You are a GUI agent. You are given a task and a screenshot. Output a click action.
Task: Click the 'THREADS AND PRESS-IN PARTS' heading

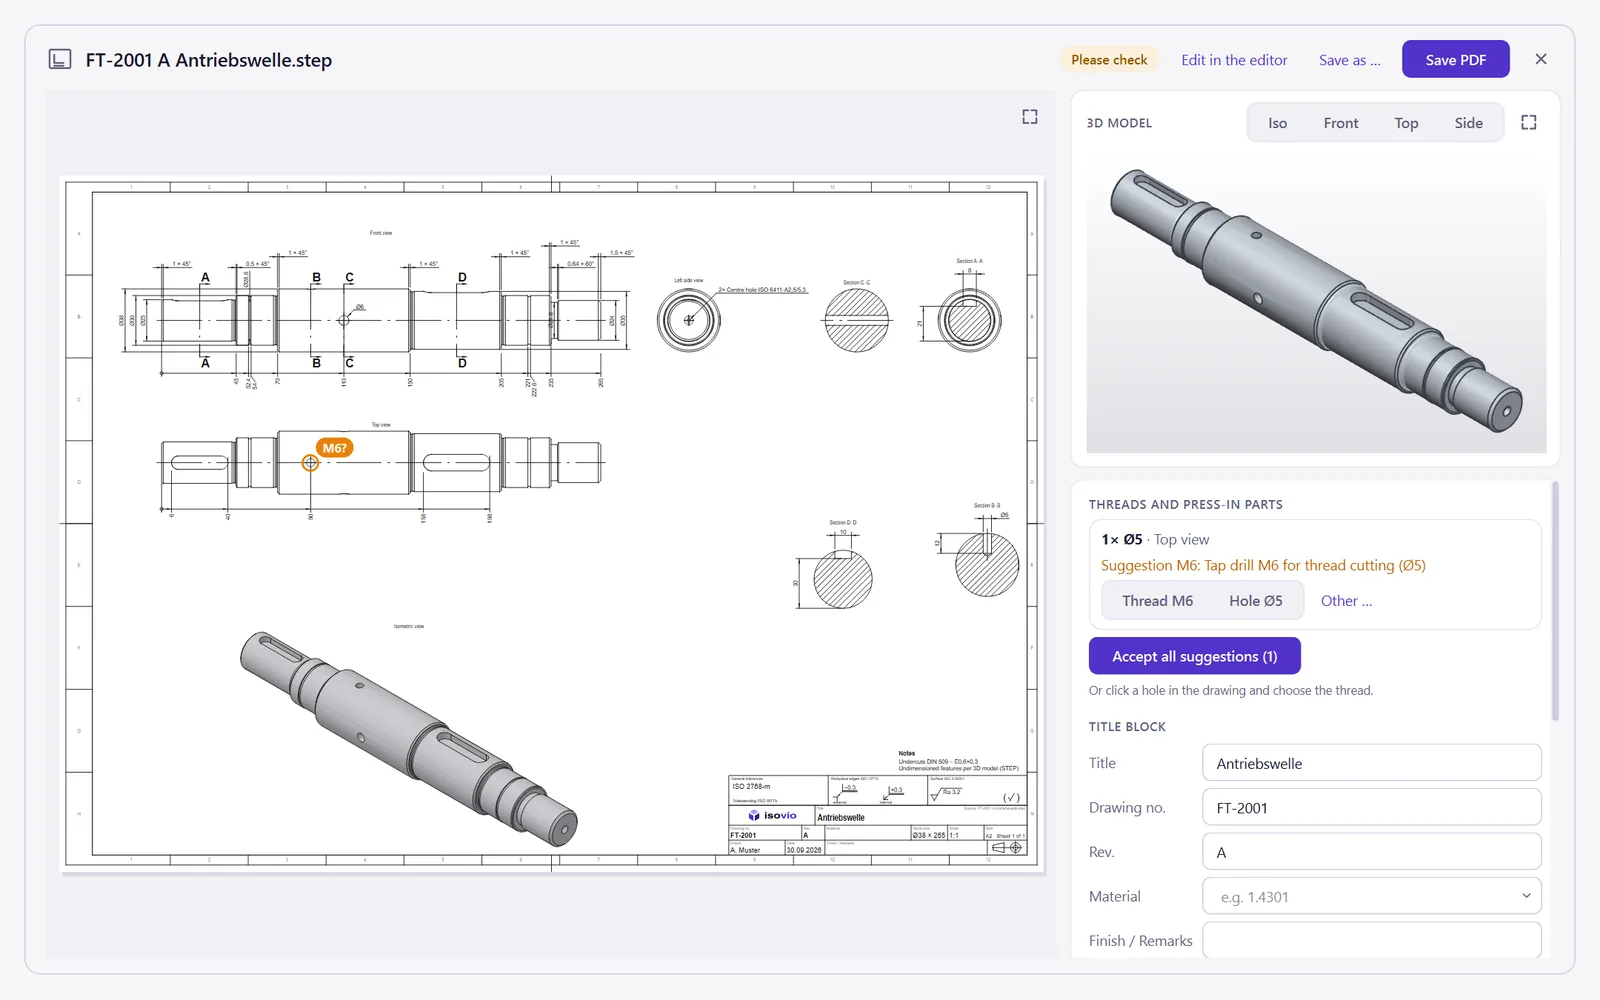click(x=1185, y=505)
